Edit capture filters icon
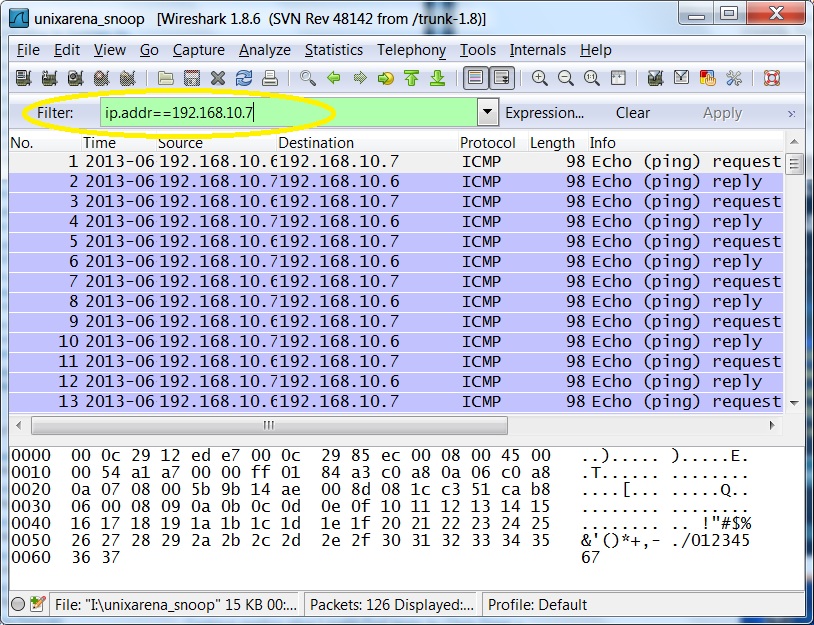The width and height of the screenshot is (814, 625). [656, 78]
